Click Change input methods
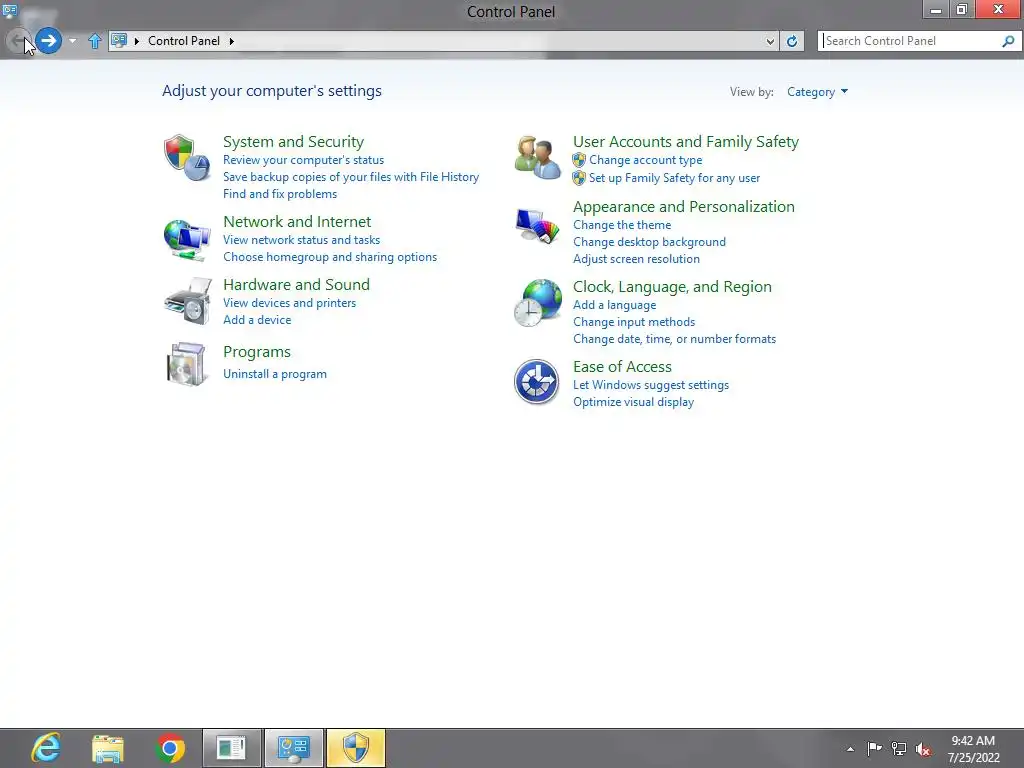The height and width of the screenshot is (768, 1024). (x=633, y=322)
